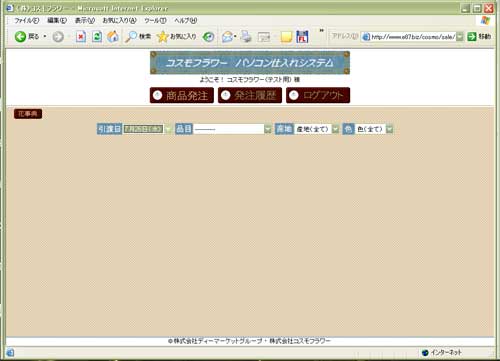Viewport: 500px width, 361px height.
Task: Expand the 引渡日 date dropdown
Action: point(168,129)
